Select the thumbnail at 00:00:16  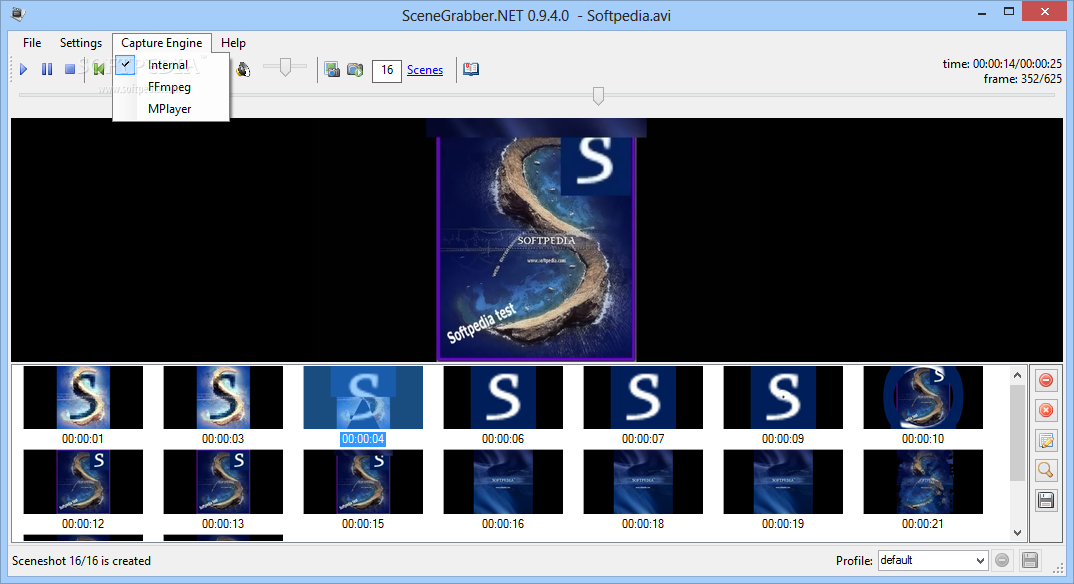click(x=503, y=482)
